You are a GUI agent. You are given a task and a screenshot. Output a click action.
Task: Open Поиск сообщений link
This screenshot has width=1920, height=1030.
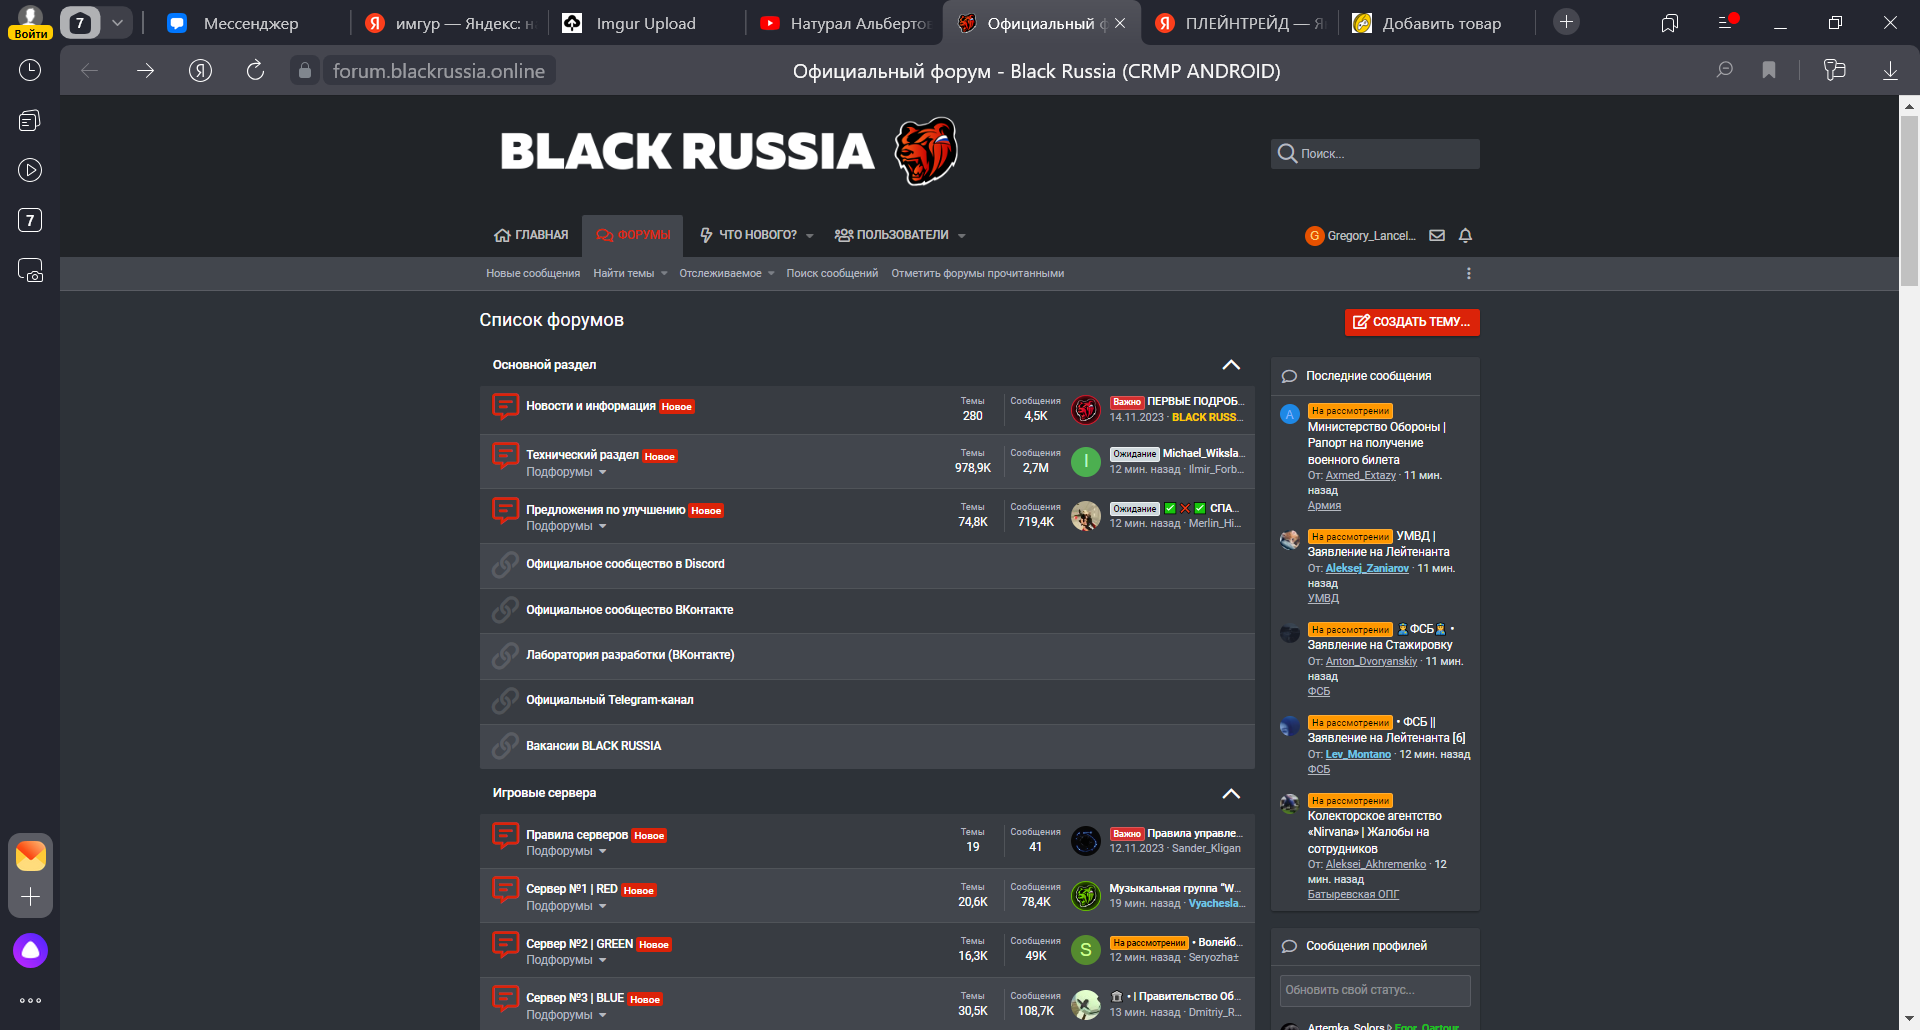832,273
